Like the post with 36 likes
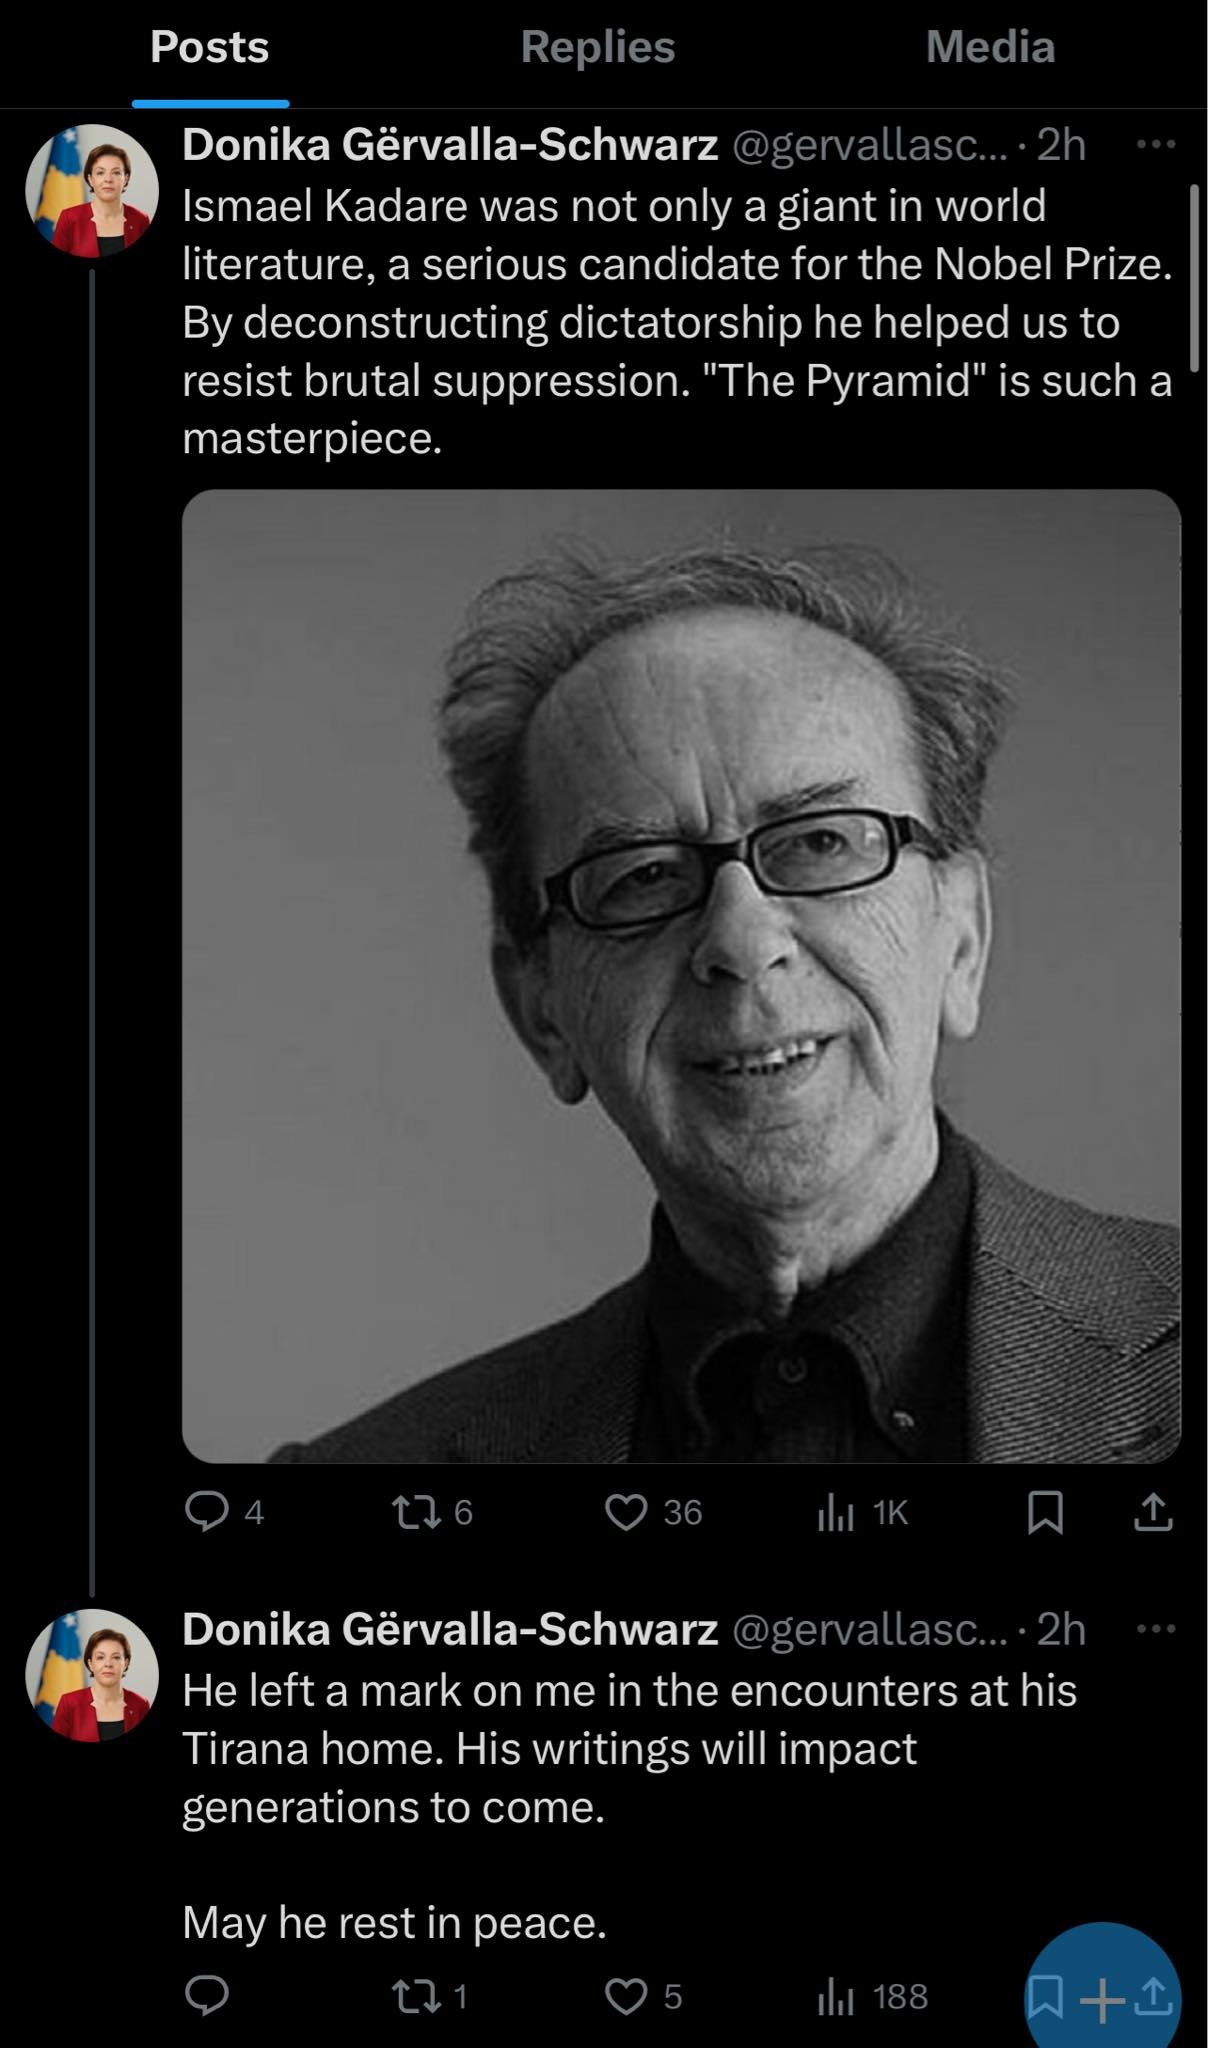Viewport: 1208px width, 2048px height. [627, 1511]
